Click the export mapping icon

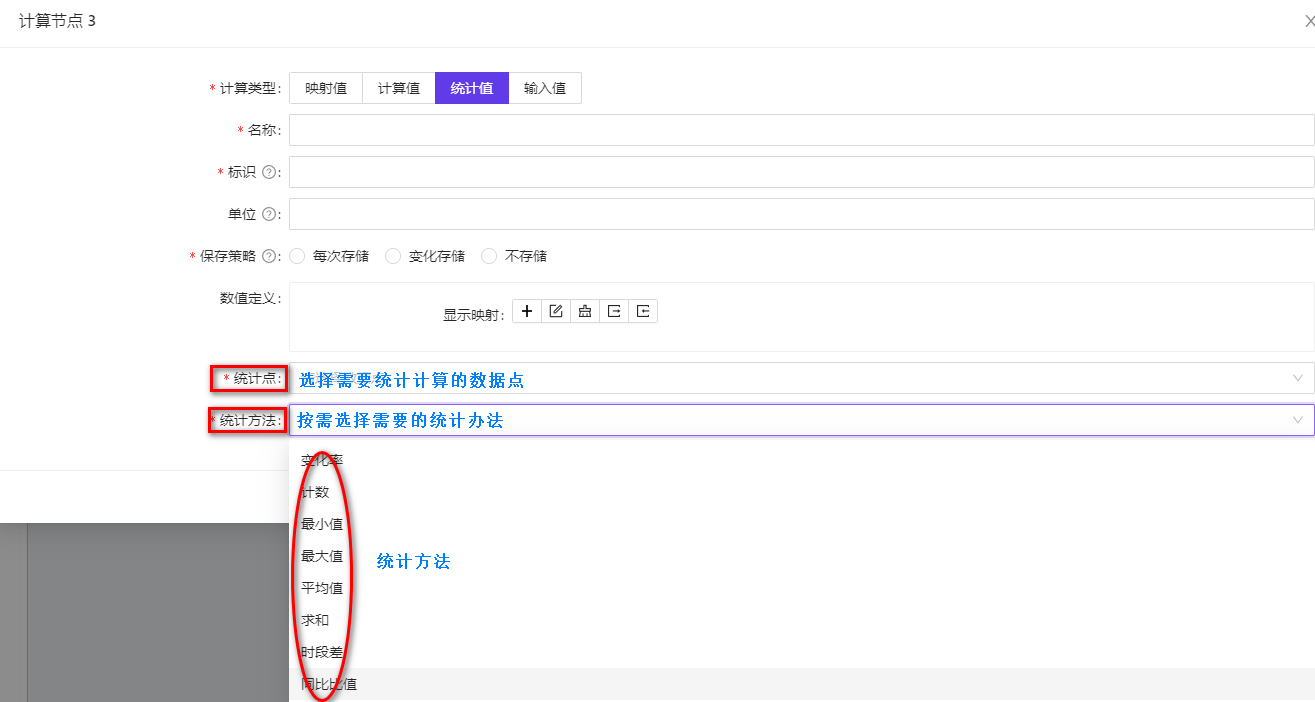(613, 310)
